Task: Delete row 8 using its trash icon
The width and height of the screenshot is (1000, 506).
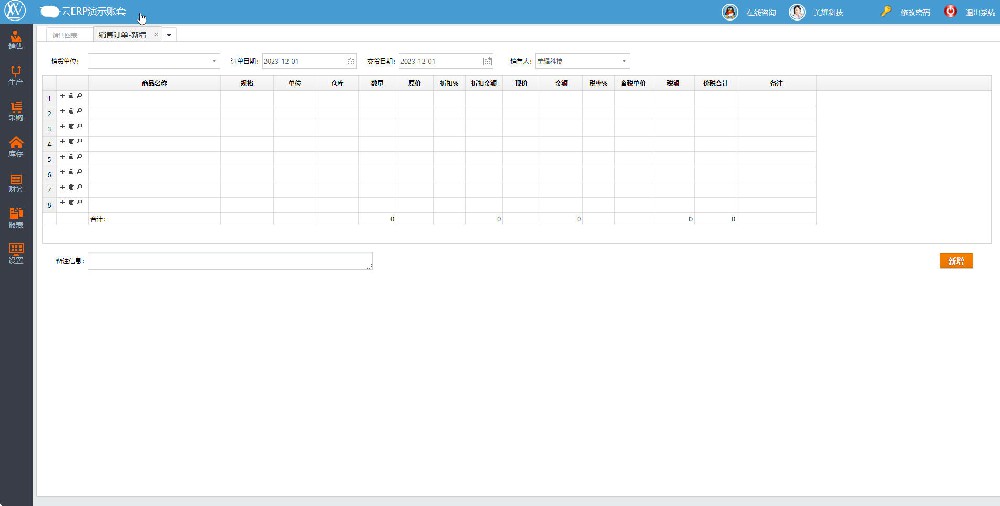Action: click(x=71, y=203)
